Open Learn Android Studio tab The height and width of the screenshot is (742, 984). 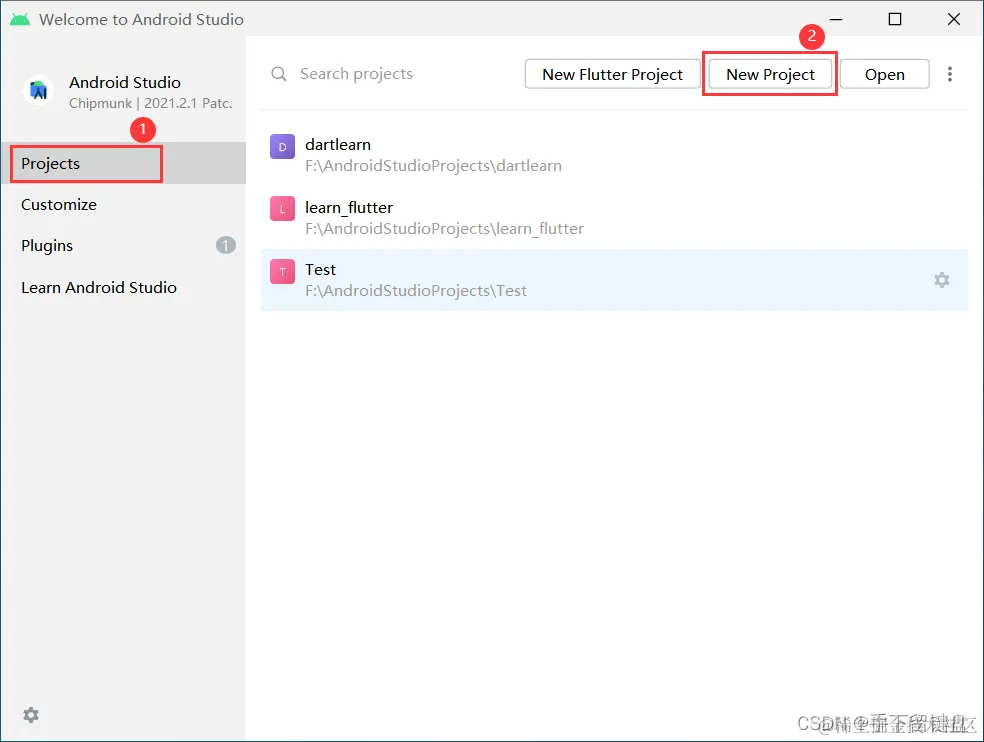click(124, 288)
